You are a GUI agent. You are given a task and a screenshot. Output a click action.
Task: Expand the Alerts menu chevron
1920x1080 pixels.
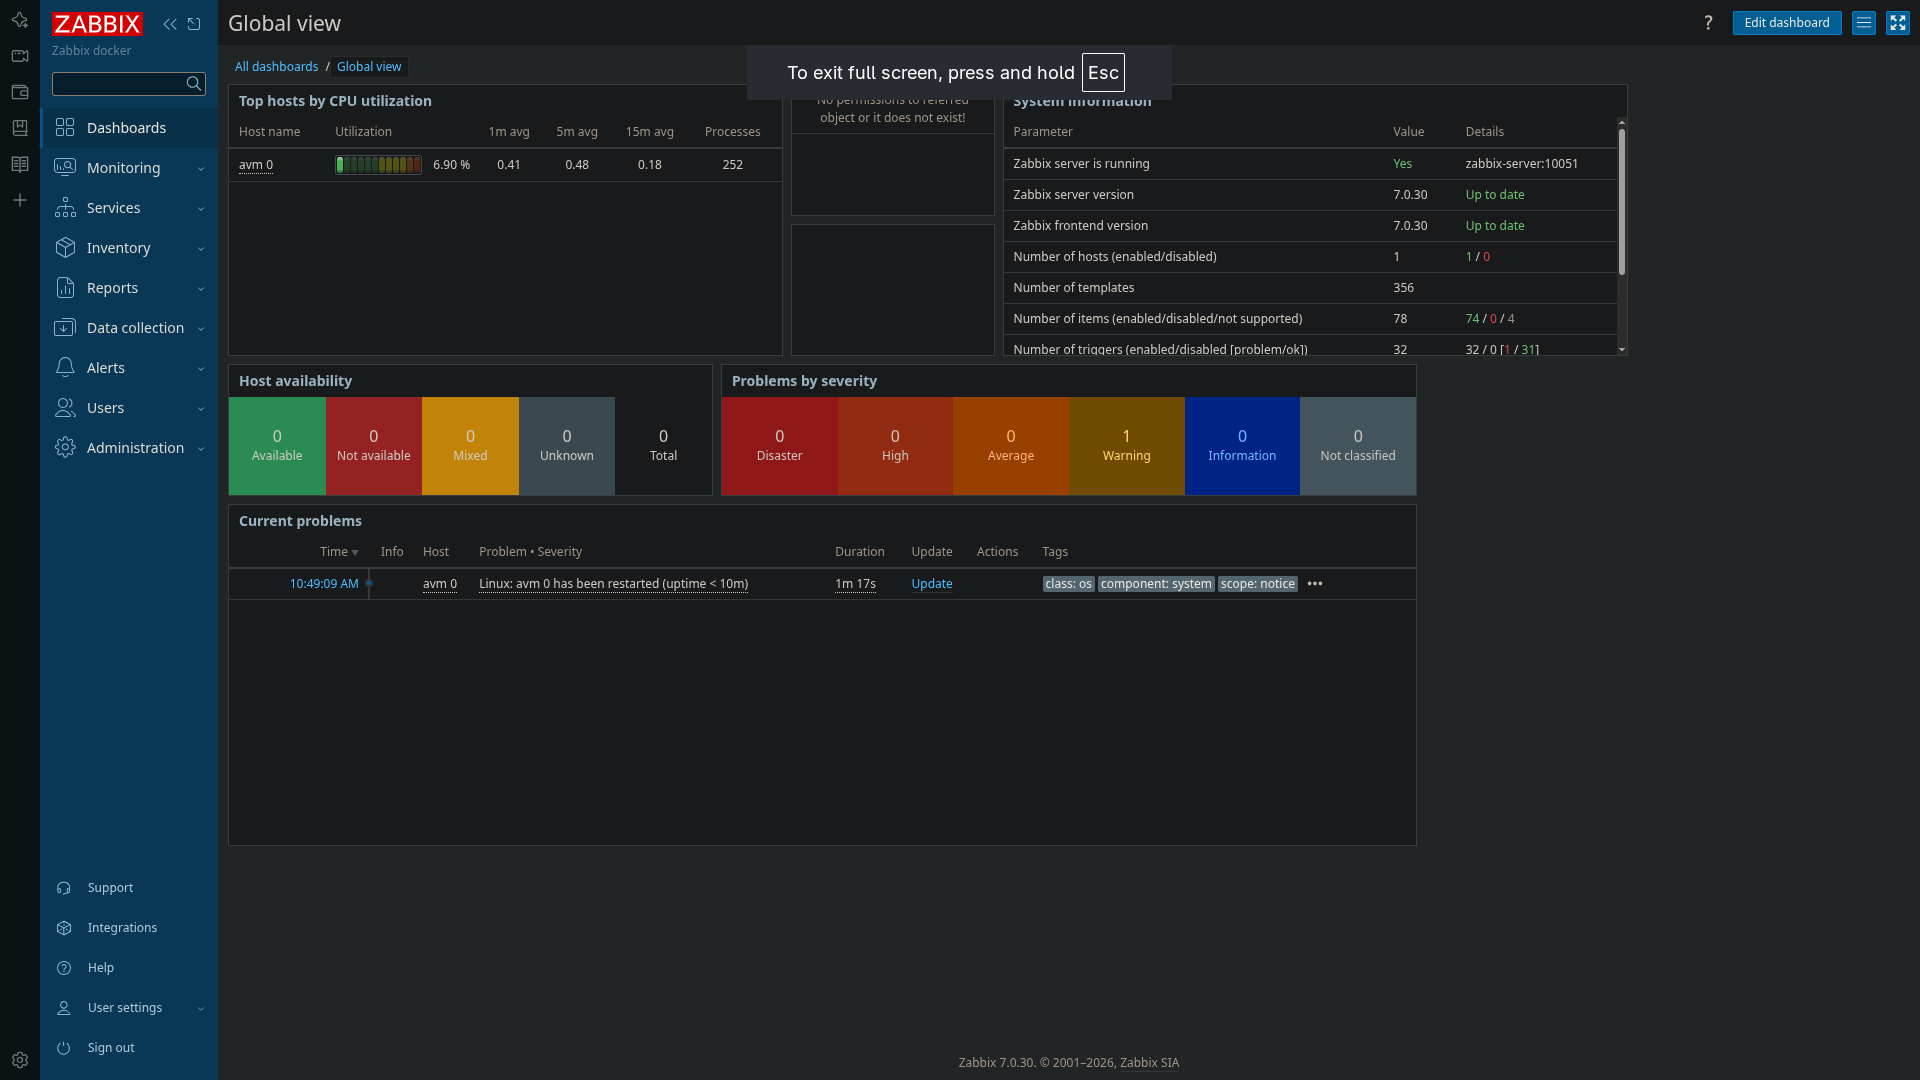point(201,369)
